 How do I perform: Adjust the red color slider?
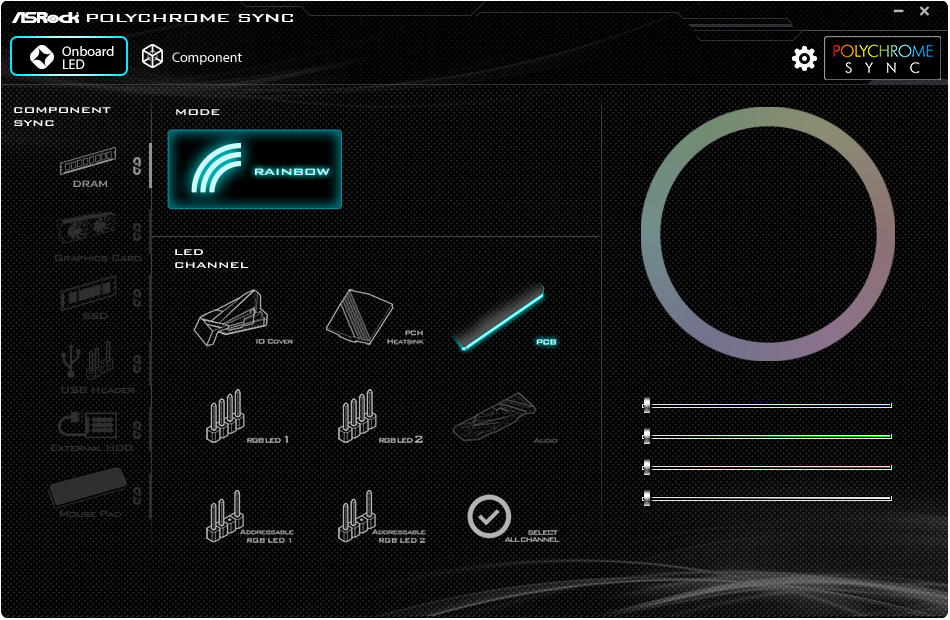coord(767,467)
